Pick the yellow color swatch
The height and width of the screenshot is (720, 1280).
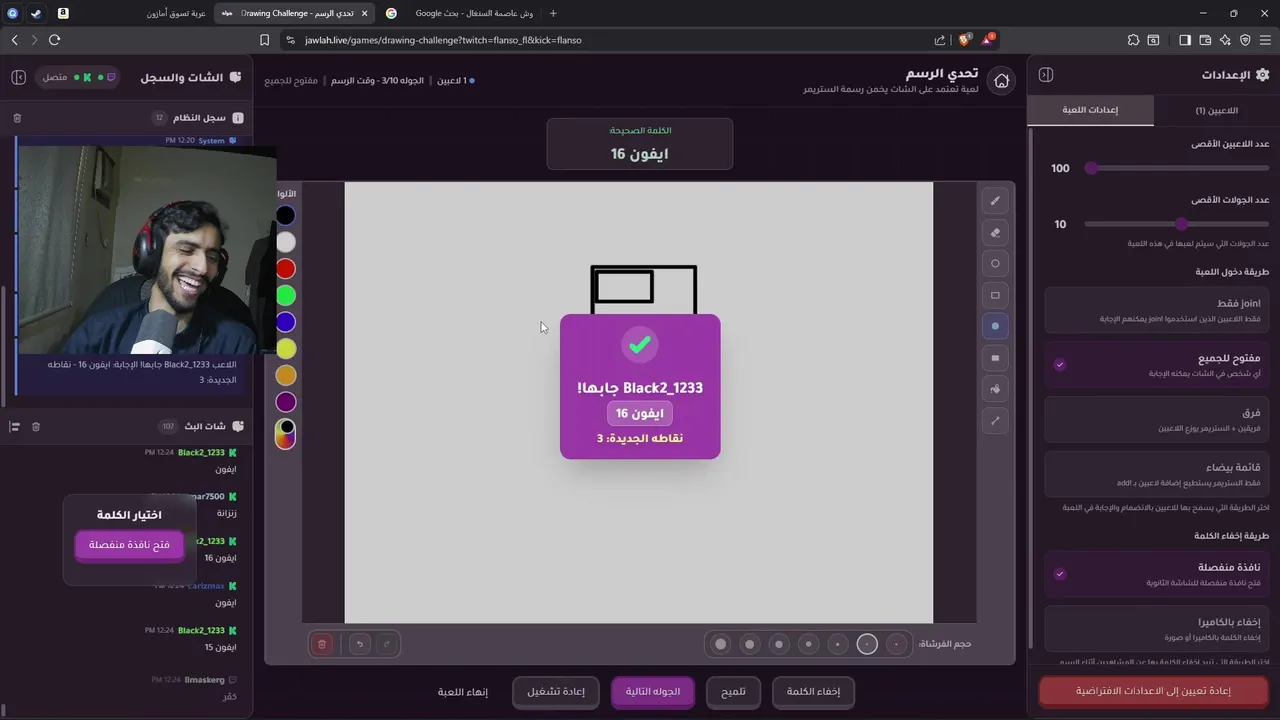(286, 349)
